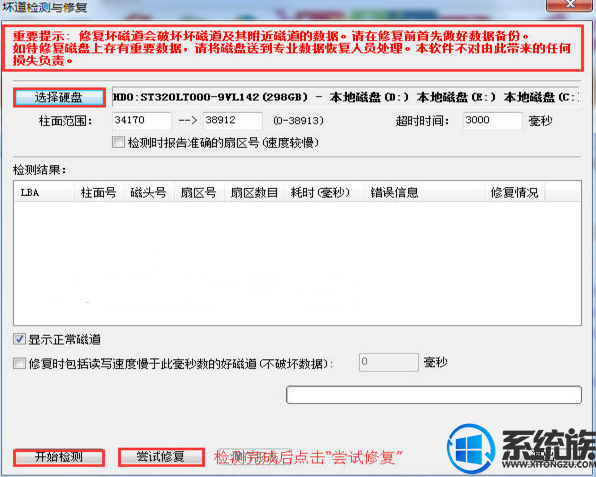
Task: Select the LBA column header
Action: 44,192
